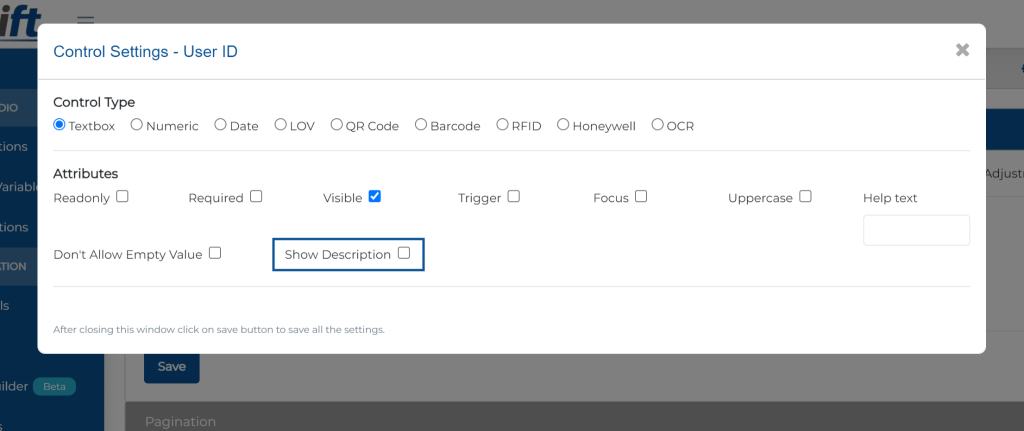
Task: Tick the Required attribute checkbox
Action: click(256, 196)
